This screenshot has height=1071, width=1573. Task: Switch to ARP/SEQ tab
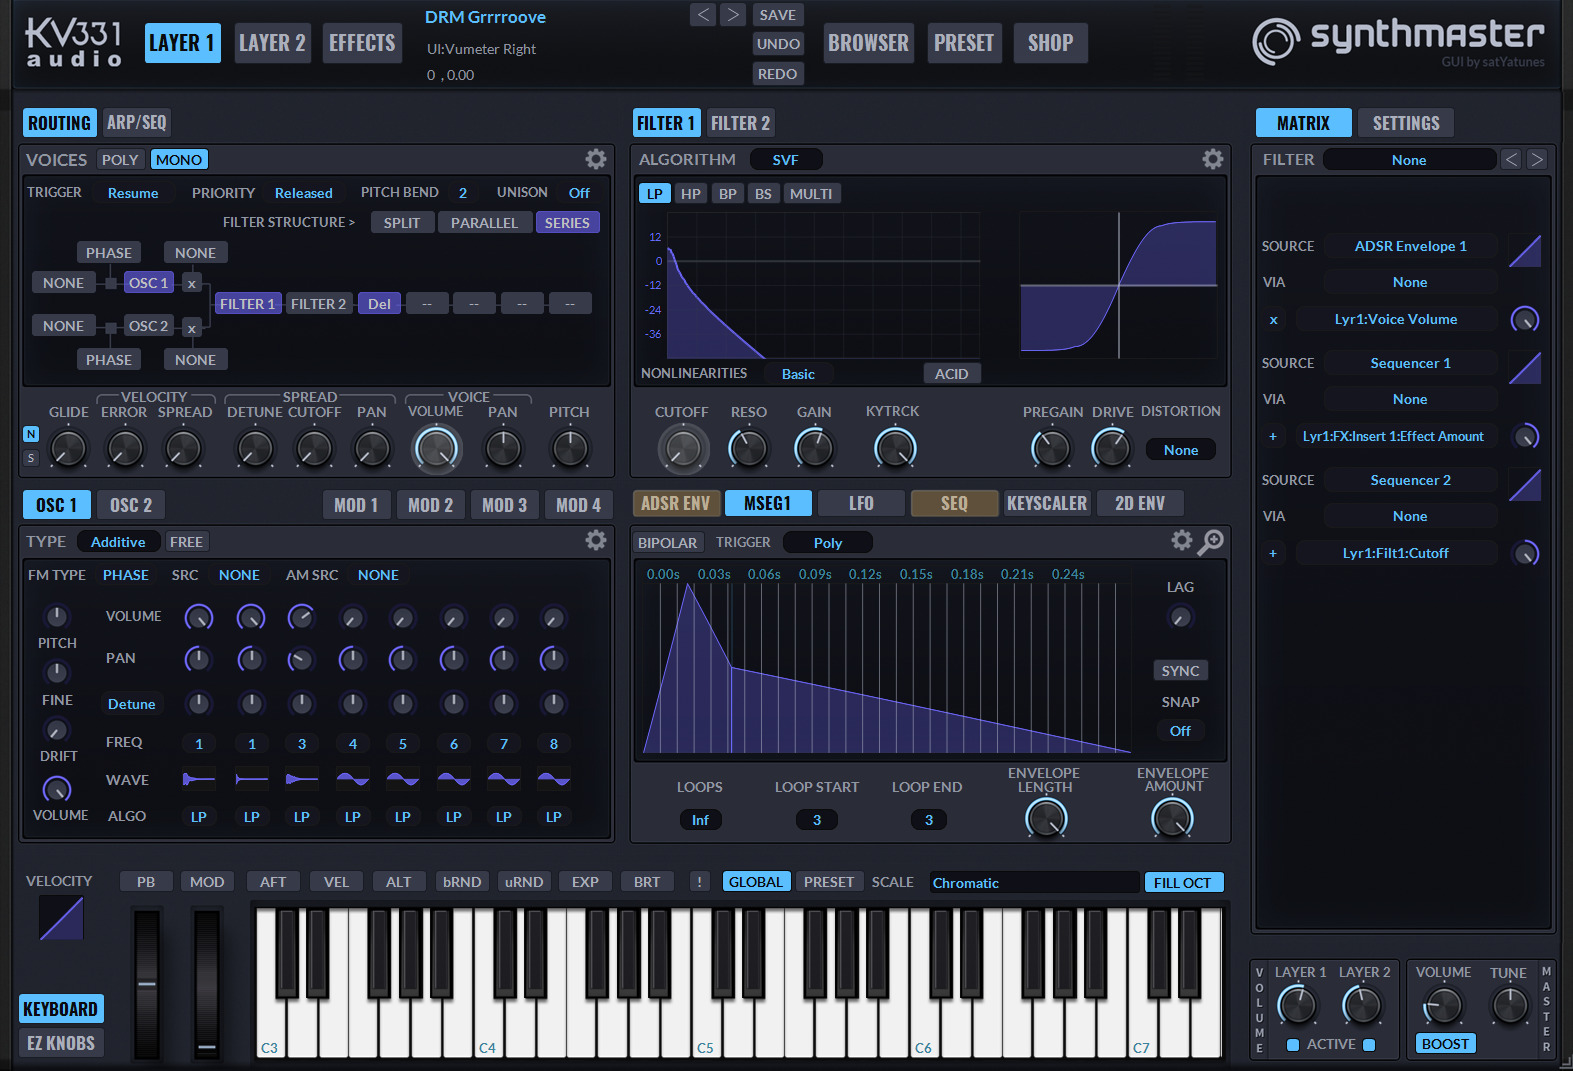(x=137, y=123)
